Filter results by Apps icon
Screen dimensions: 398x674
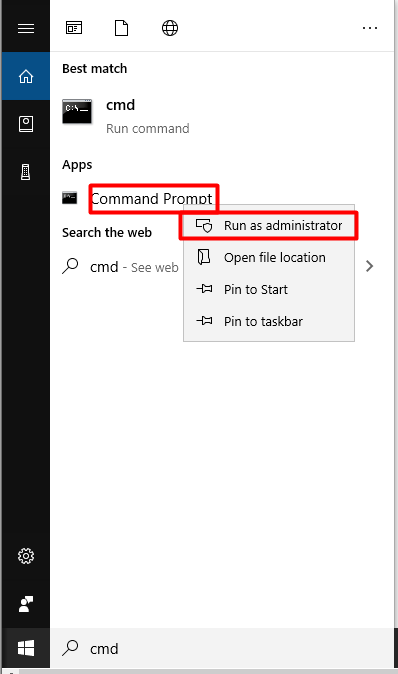[x=74, y=28]
